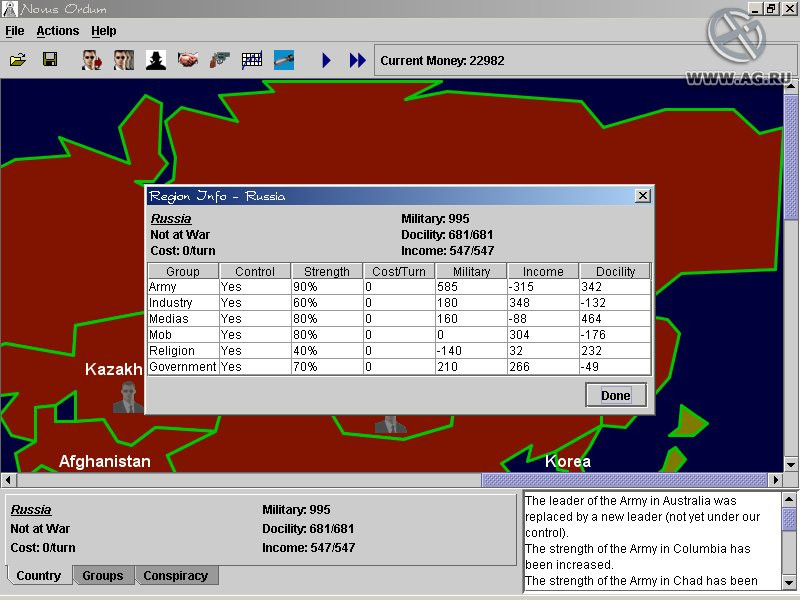800x600 pixels.
Task: Click the missile toolbar icon
Action: [x=284, y=60]
